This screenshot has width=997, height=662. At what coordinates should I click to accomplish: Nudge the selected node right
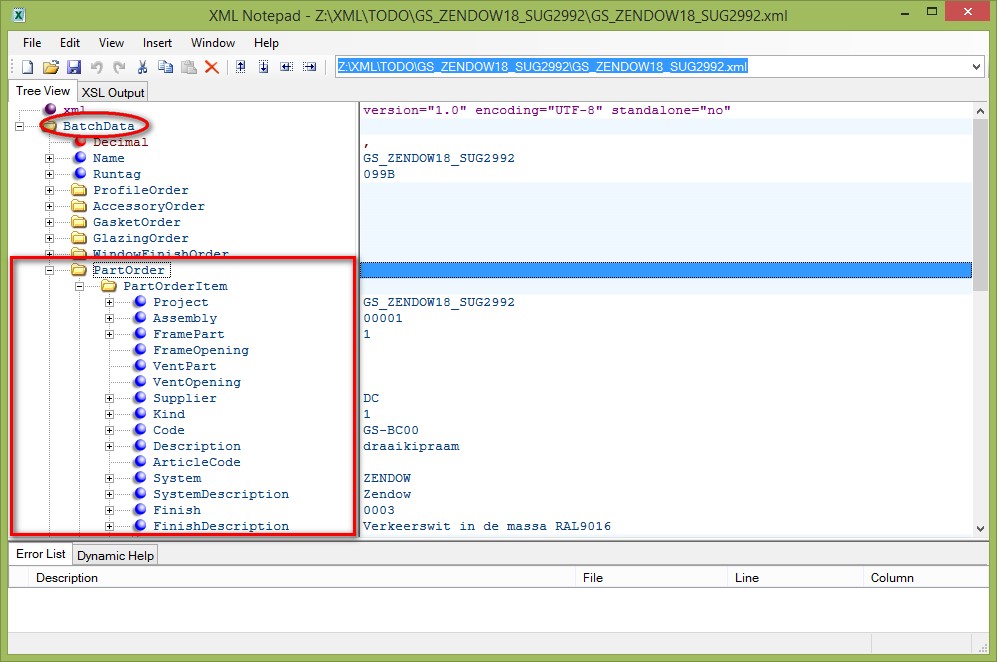point(310,67)
